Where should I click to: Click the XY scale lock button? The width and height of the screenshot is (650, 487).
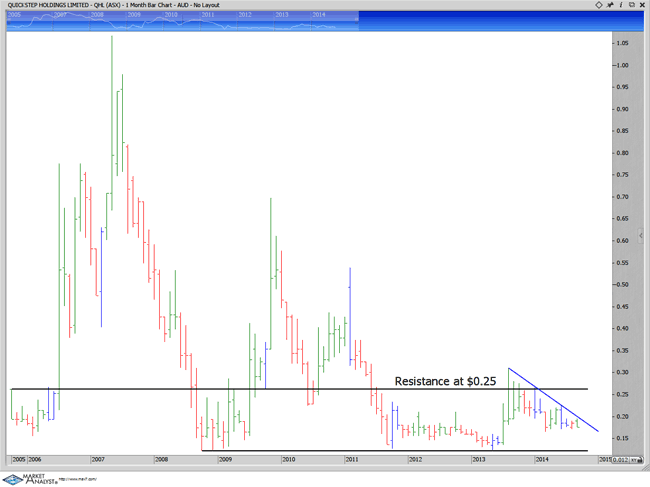[x=635, y=460]
